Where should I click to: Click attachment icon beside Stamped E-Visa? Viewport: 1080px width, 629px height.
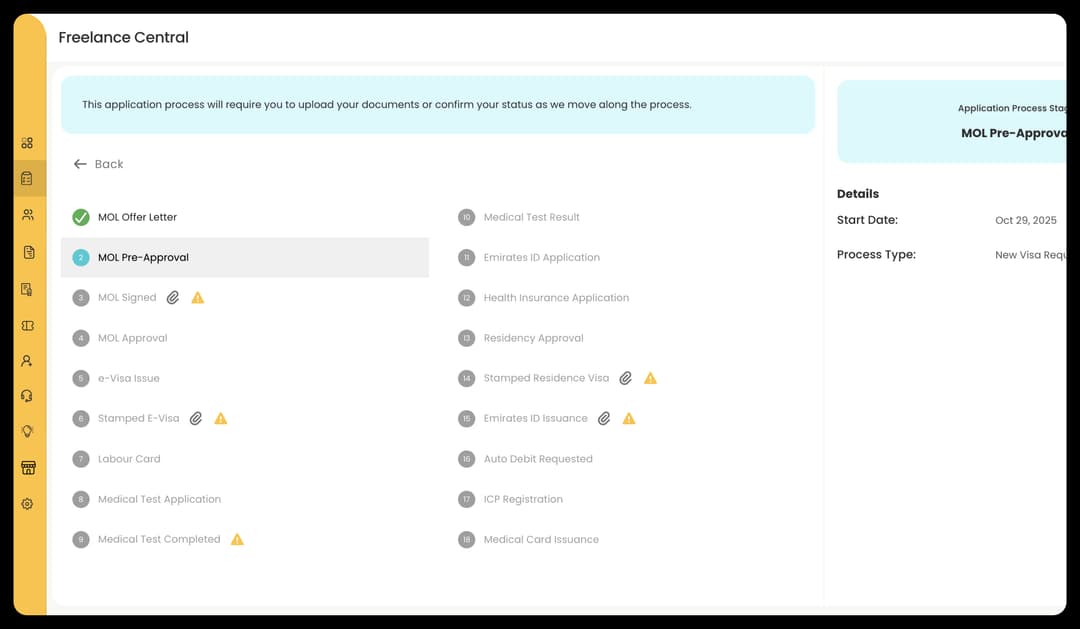[x=196, y=419]
